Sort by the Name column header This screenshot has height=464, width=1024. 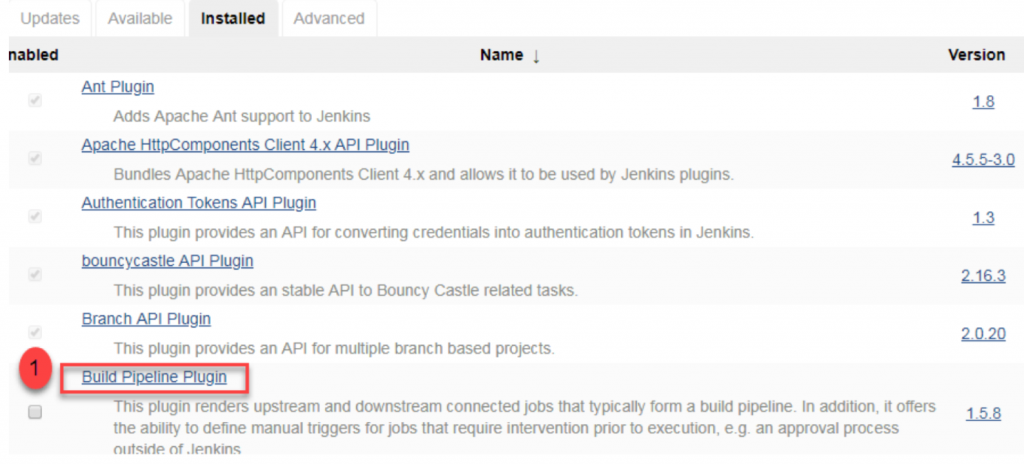pos(510,56)
